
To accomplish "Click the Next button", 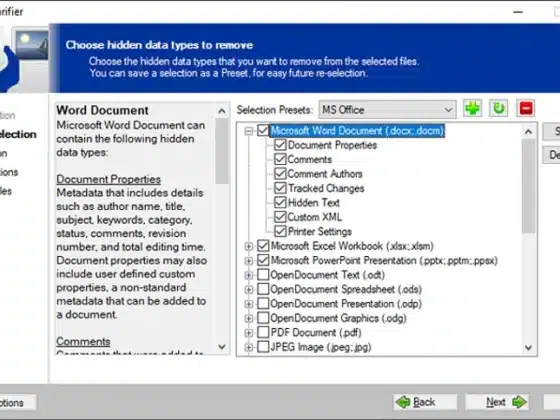I will [497, 402].
